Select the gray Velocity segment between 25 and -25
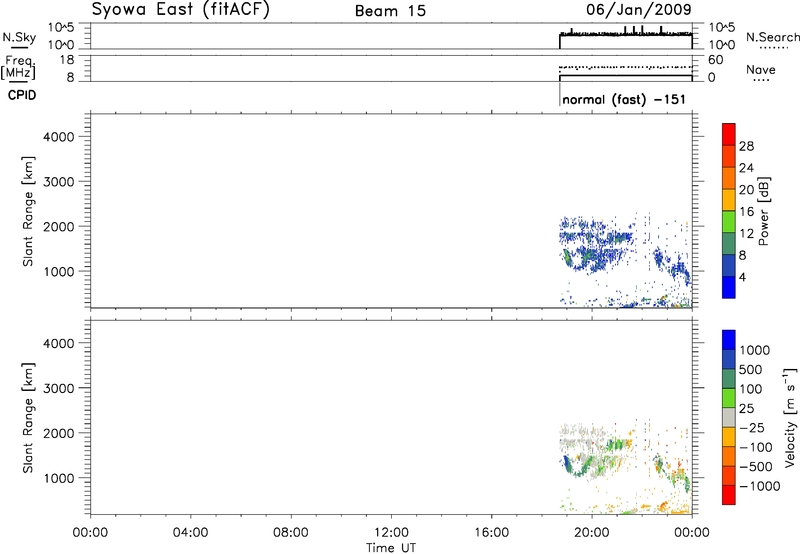800x554 pixels. click(x=729, y=417)
